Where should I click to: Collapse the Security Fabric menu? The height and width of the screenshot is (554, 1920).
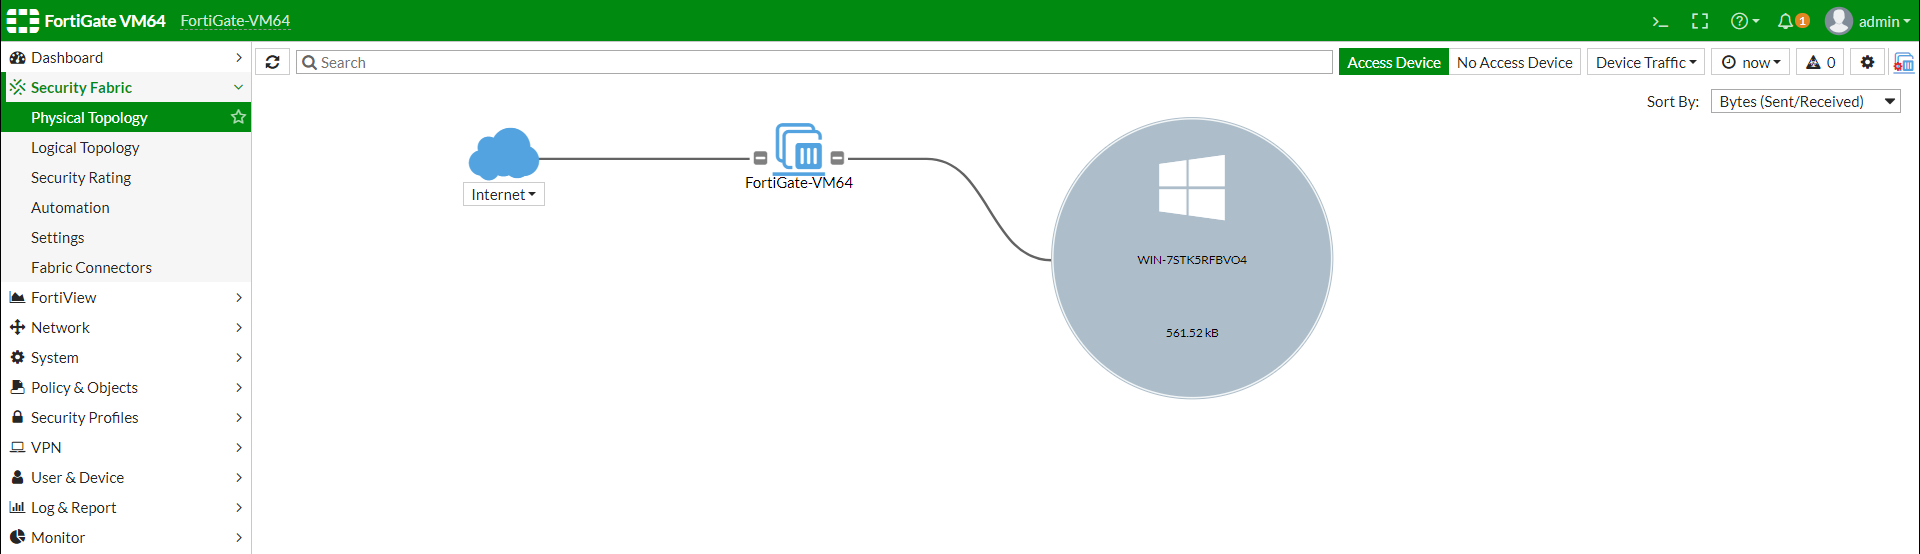(x=126, y=87)
